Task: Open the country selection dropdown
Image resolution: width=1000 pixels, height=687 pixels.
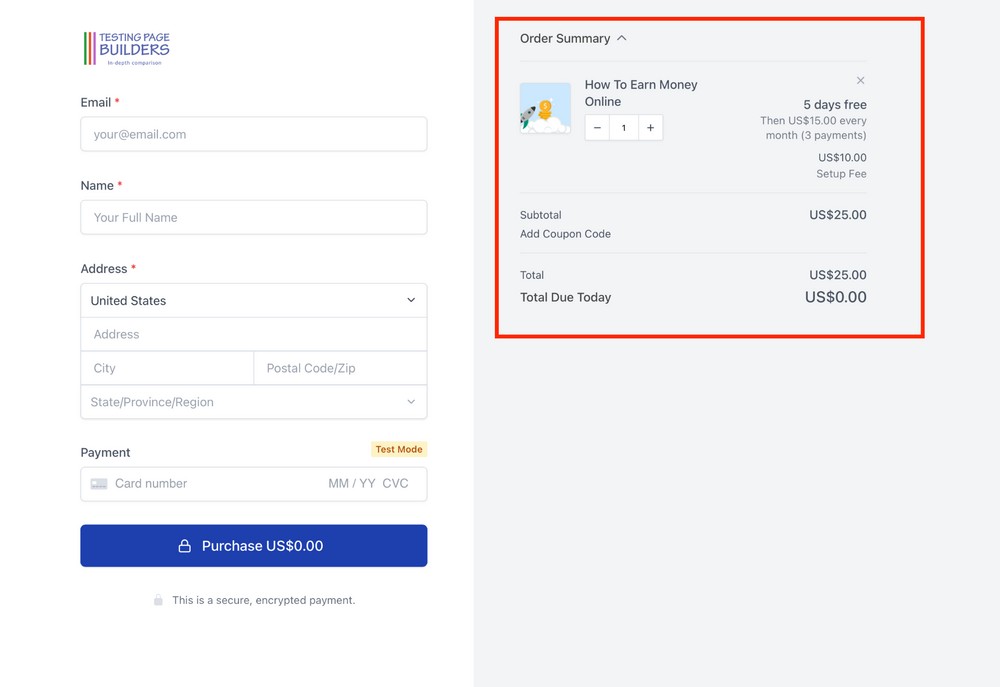Action: 253,300
